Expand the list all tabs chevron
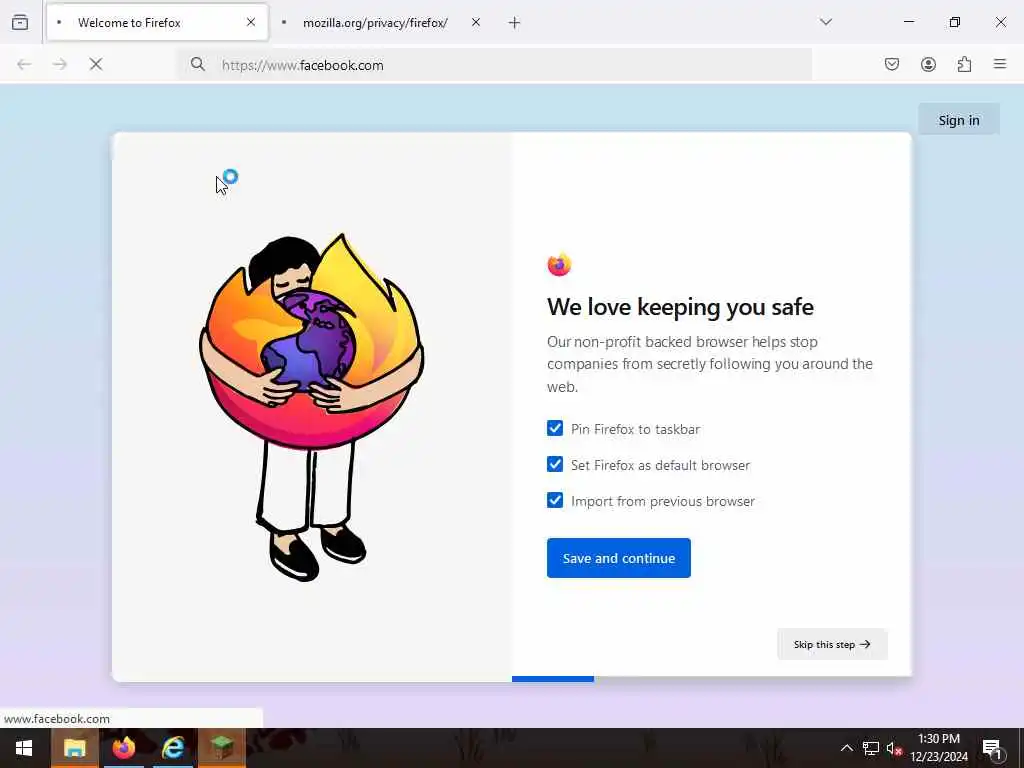Screen dimensions: 1024x768 point(826,22)
